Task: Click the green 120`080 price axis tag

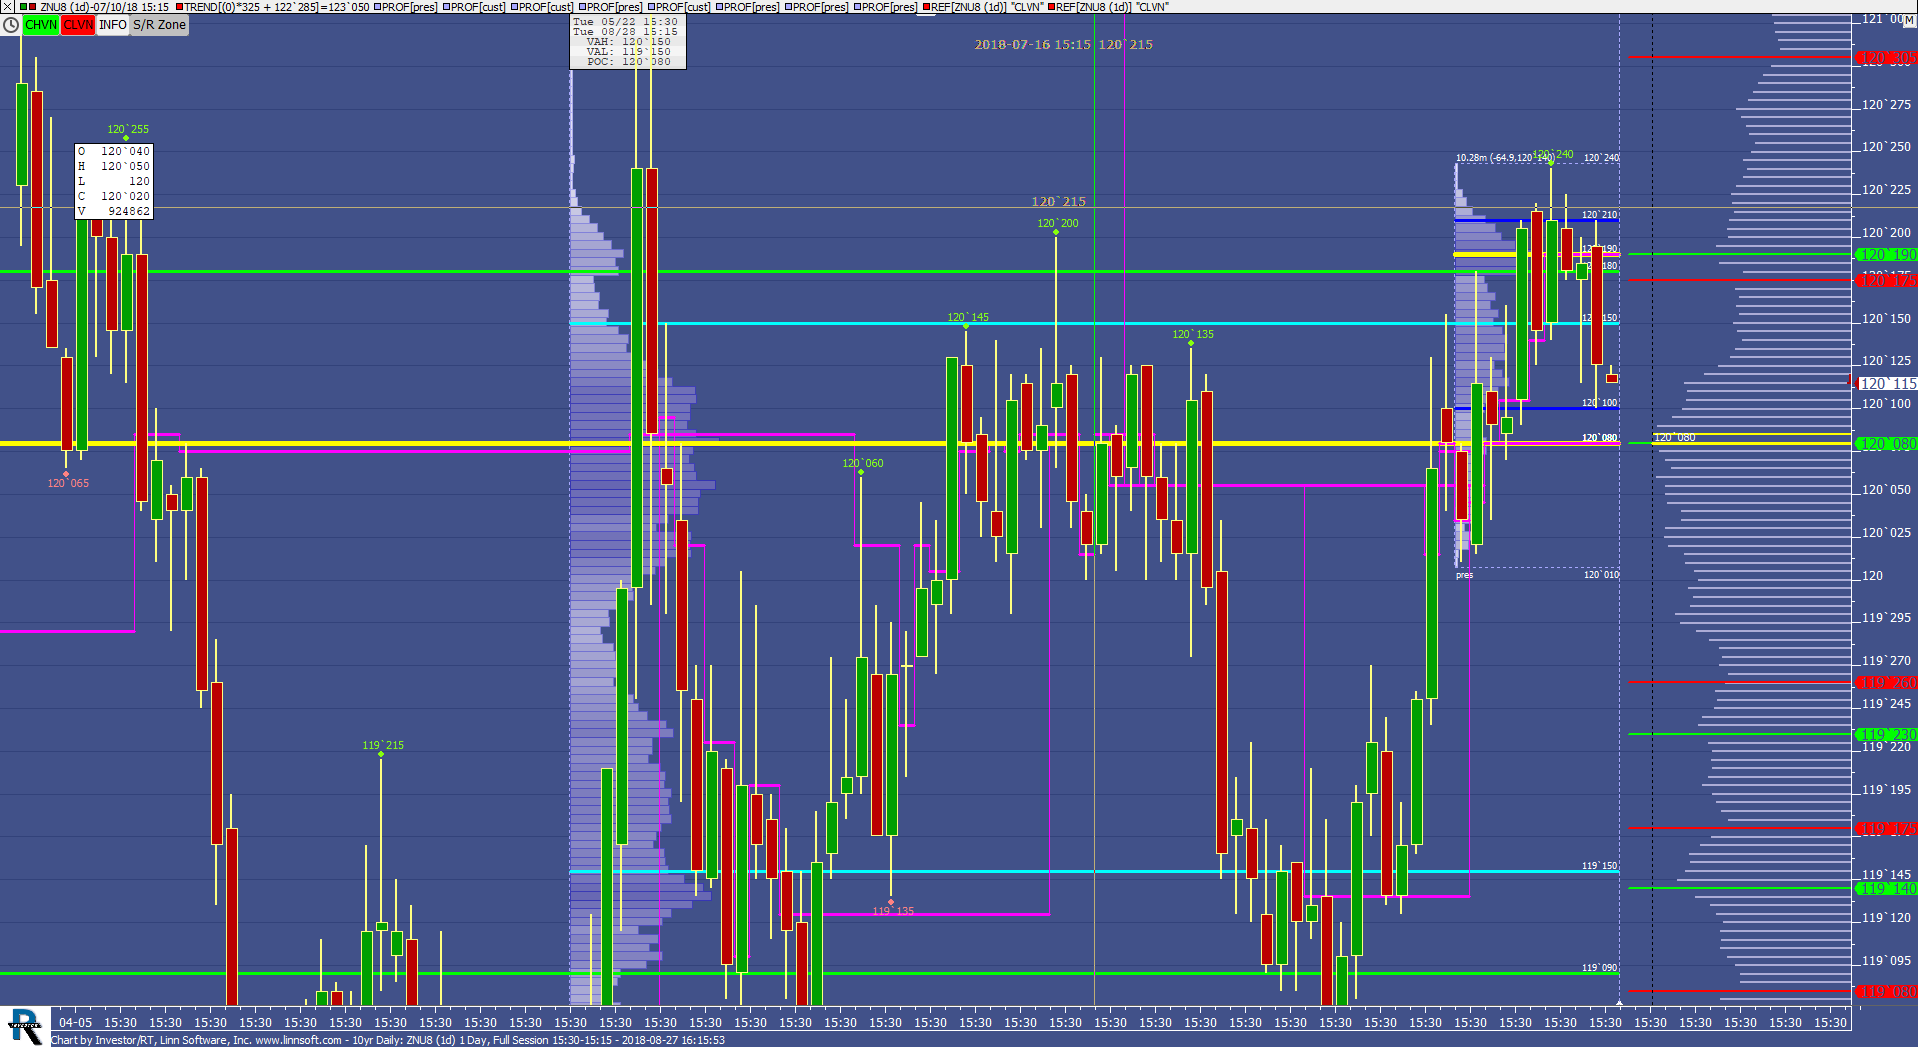Action: click(1886, 443)
